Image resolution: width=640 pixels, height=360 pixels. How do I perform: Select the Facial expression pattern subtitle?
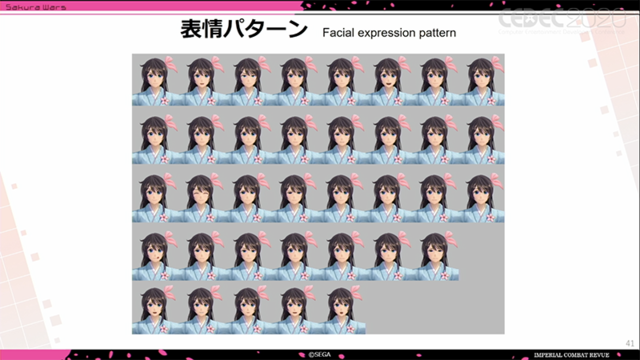tap(389, 33)
